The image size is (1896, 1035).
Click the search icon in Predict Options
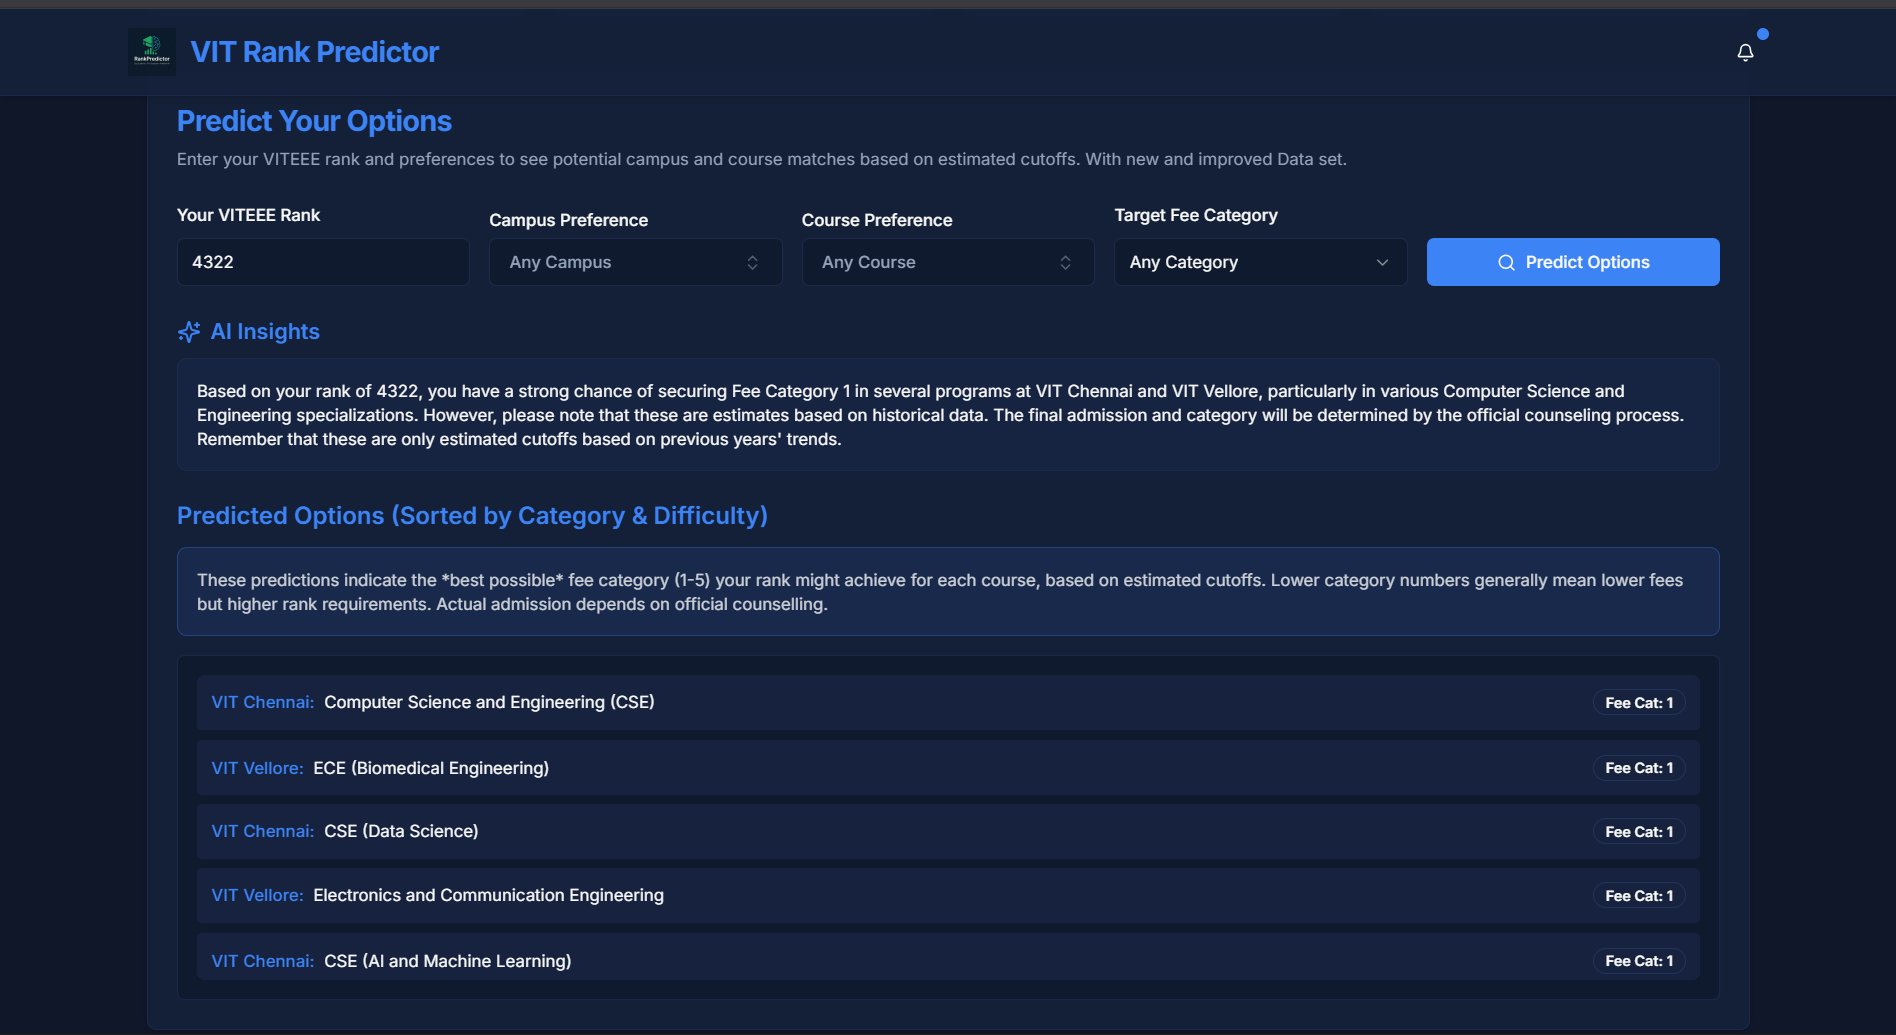[x=1506, y=263]
